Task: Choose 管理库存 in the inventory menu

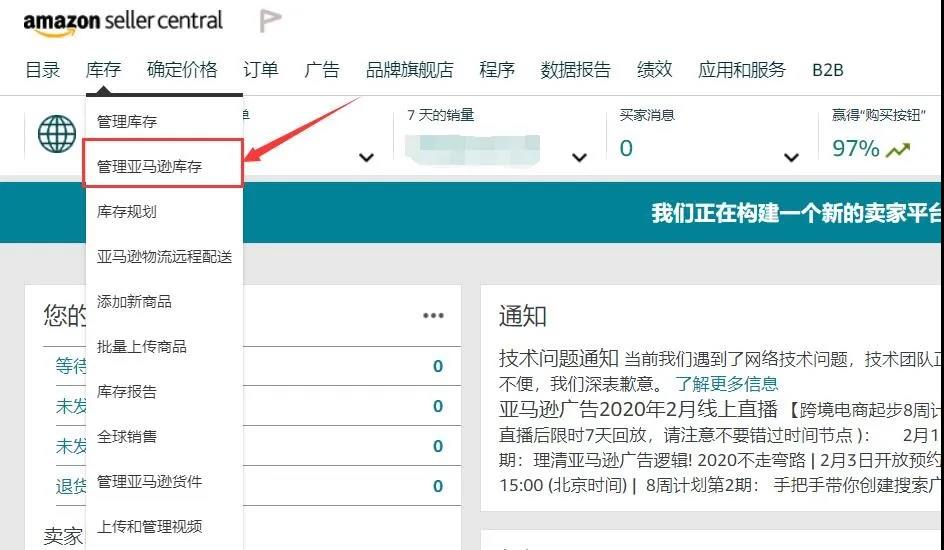Action: 127,121
